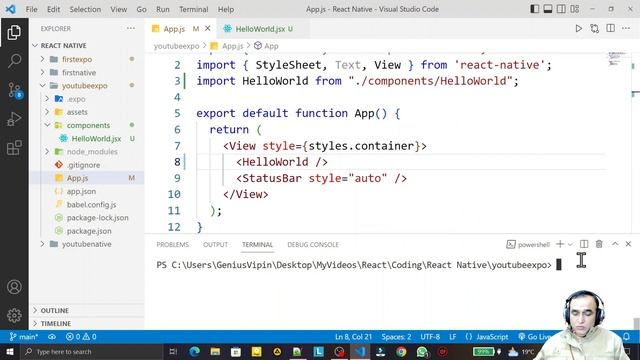
Task: Close the App.js editor tab
Action: [x=208, y=29]
